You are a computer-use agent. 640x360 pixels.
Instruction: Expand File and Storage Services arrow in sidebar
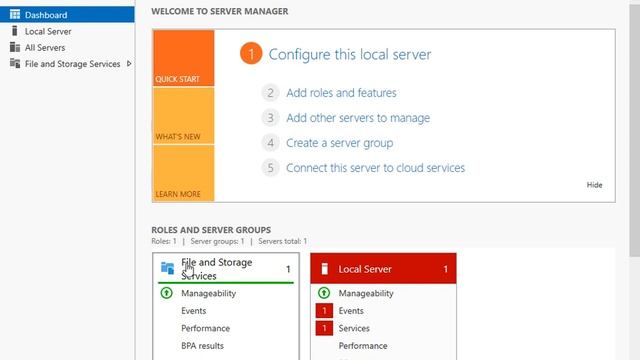[129, 64]
